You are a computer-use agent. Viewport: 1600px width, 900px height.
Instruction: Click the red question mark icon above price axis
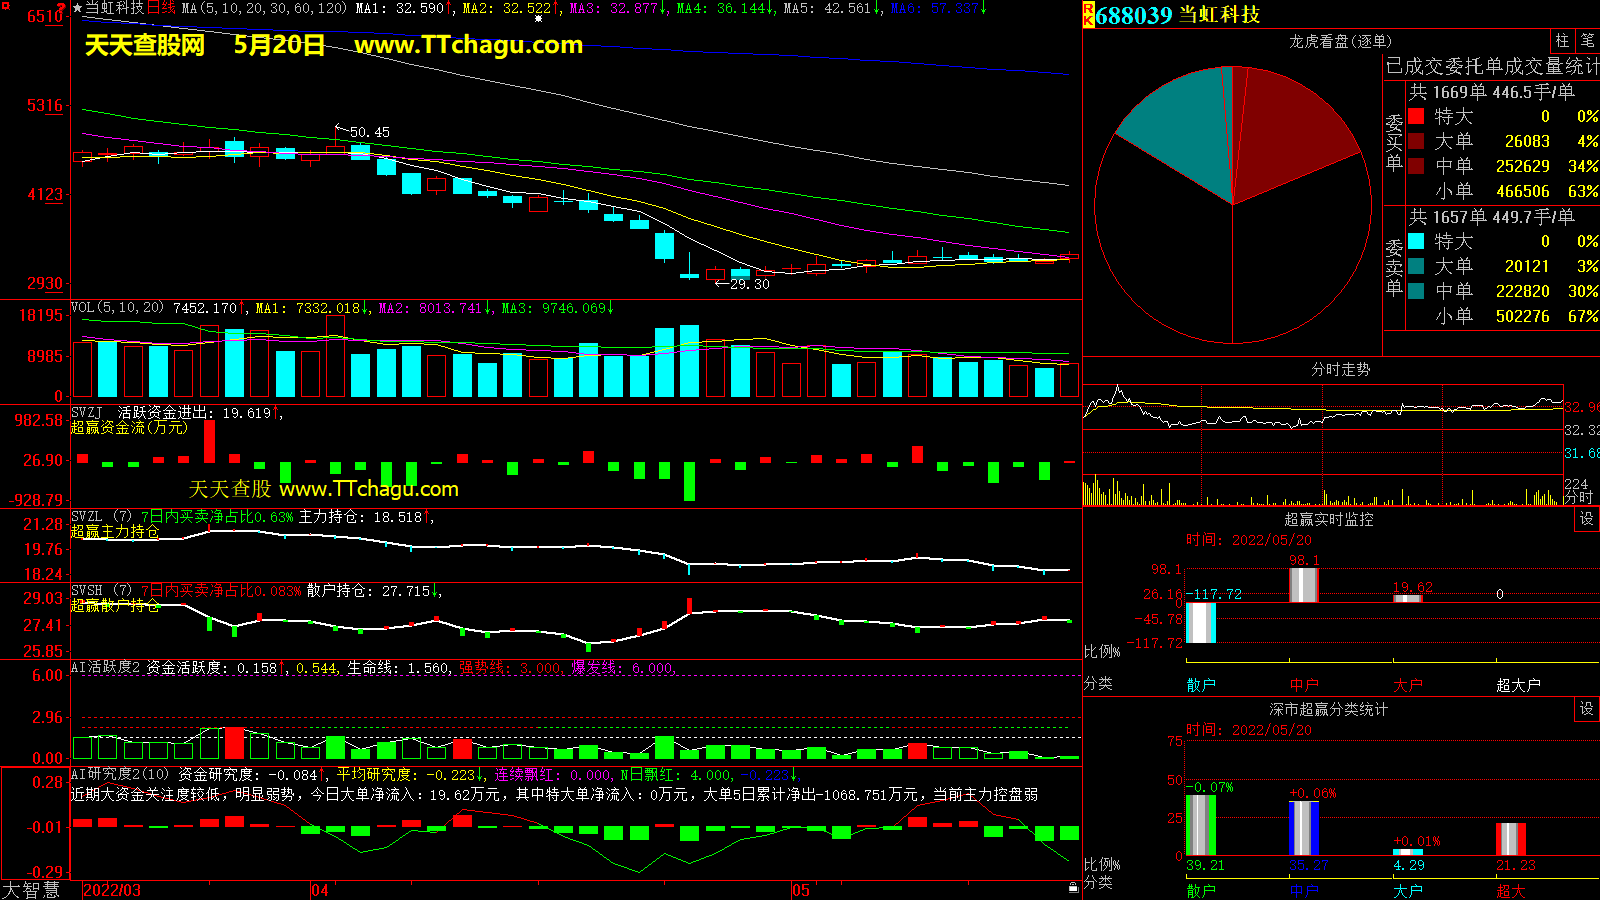tap(63, 8)
